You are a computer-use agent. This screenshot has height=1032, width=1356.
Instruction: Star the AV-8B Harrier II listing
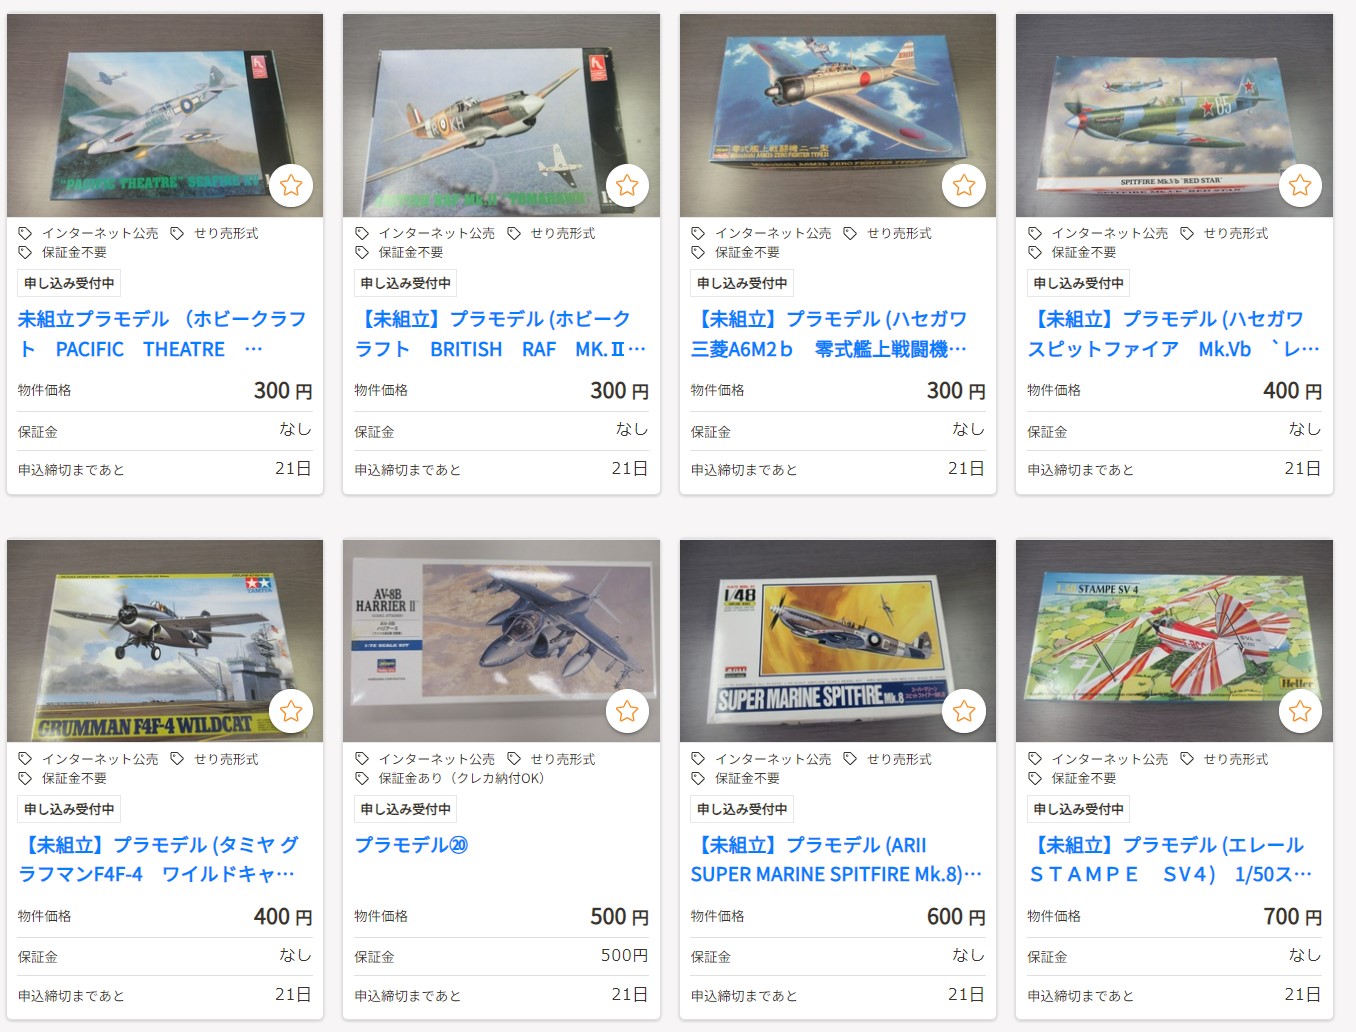(627, 711)
